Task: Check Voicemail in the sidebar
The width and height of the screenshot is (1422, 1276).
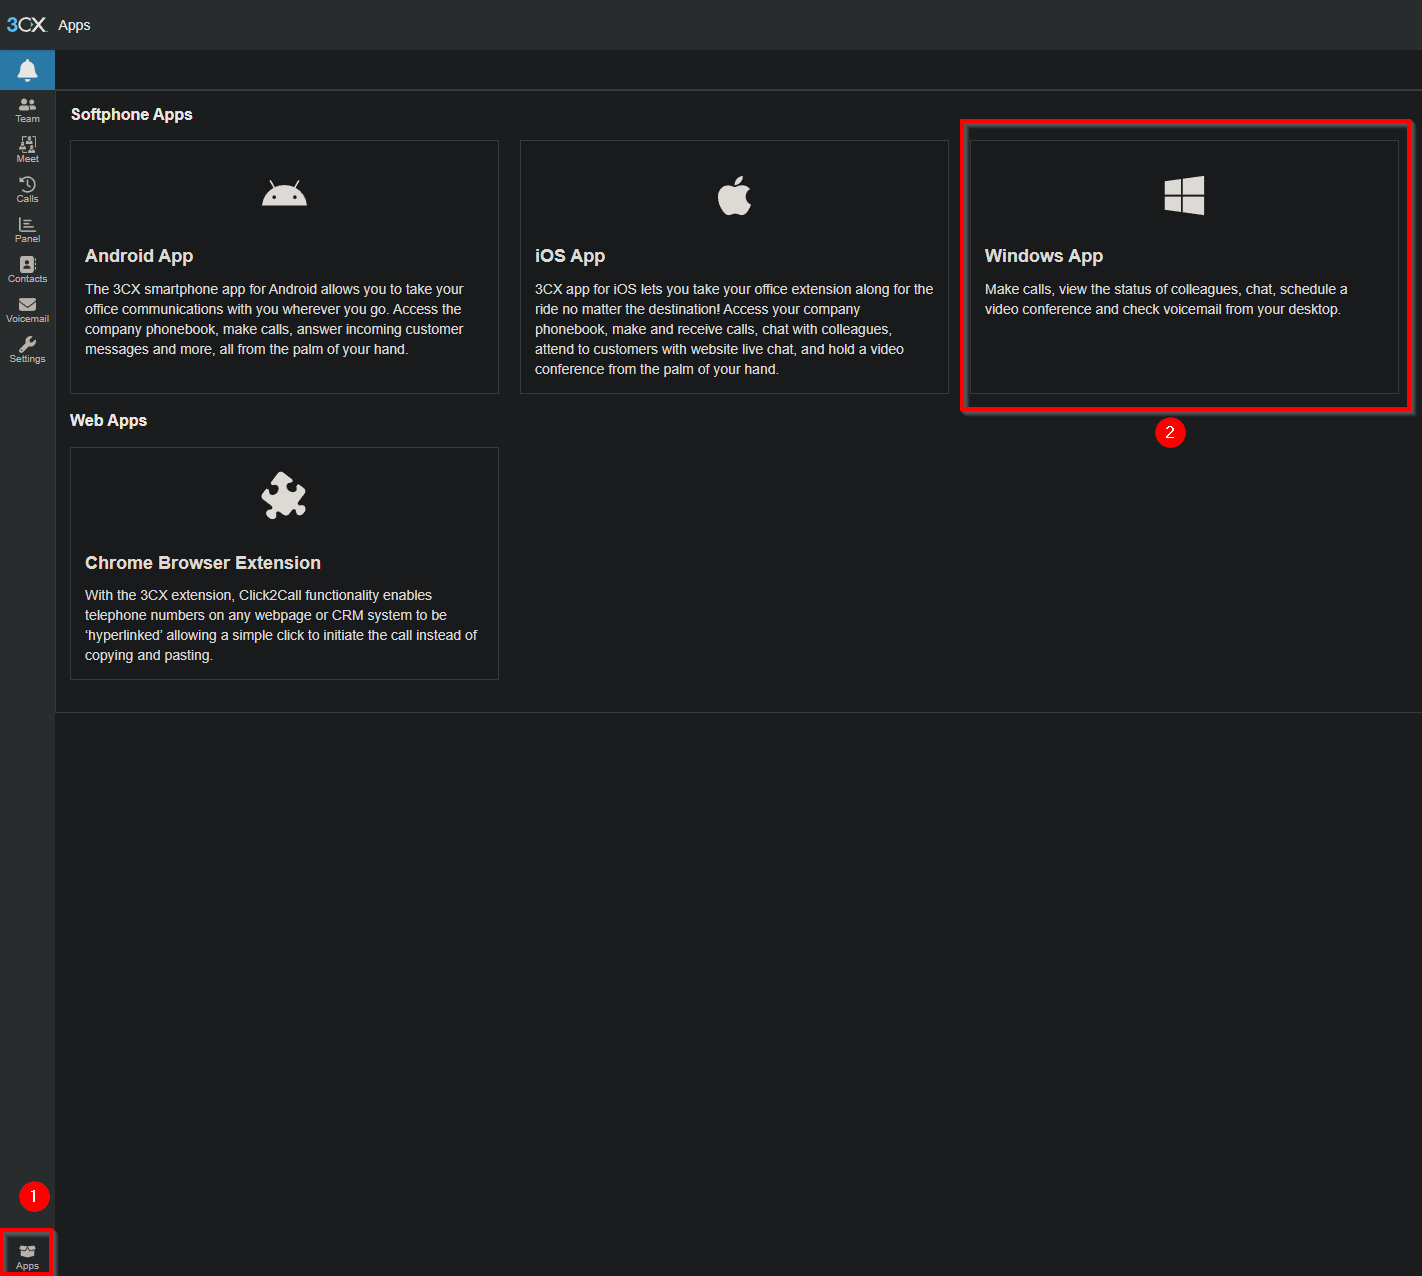Action: 27,310
